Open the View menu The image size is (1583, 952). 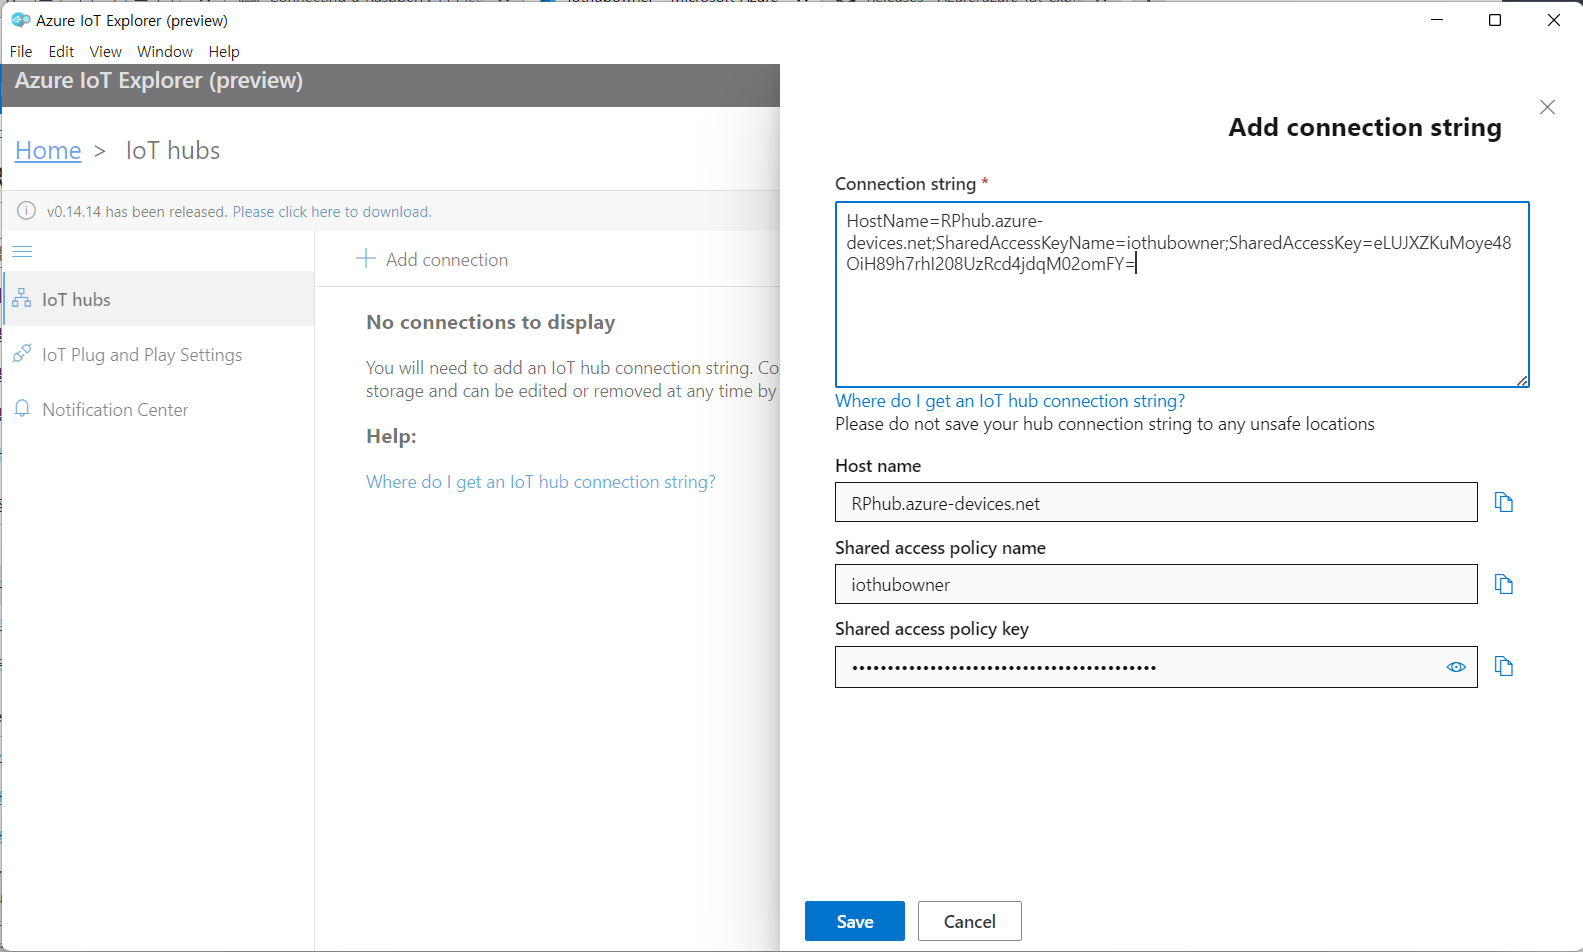click(105, 52)
